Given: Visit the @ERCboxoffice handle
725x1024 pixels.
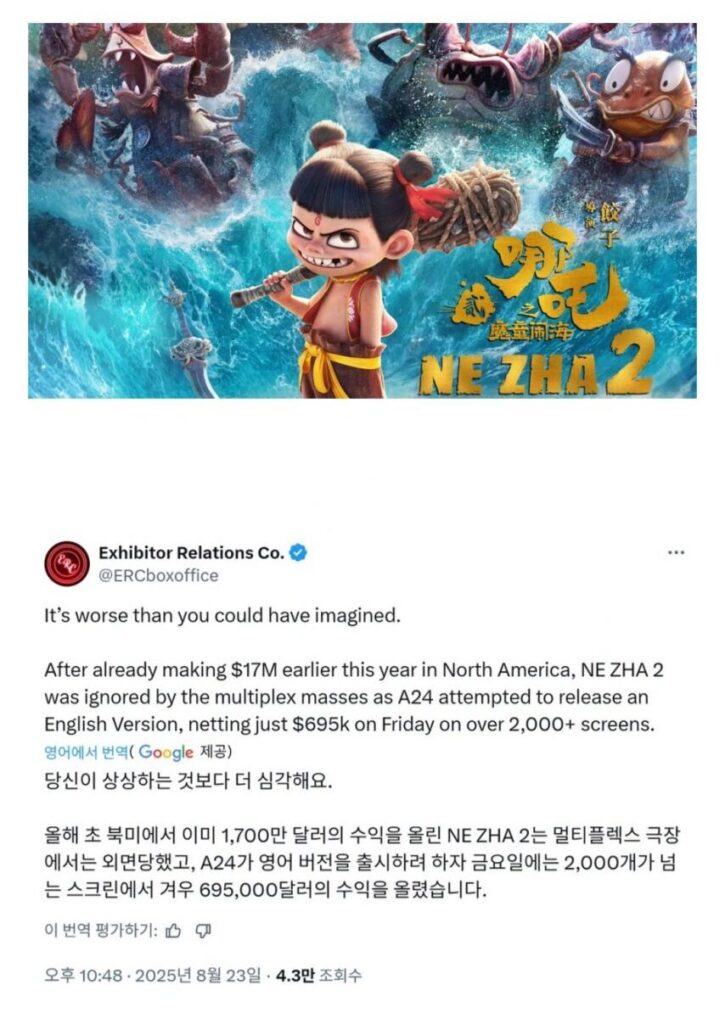Looking at the screenshot, I should 159,575.
